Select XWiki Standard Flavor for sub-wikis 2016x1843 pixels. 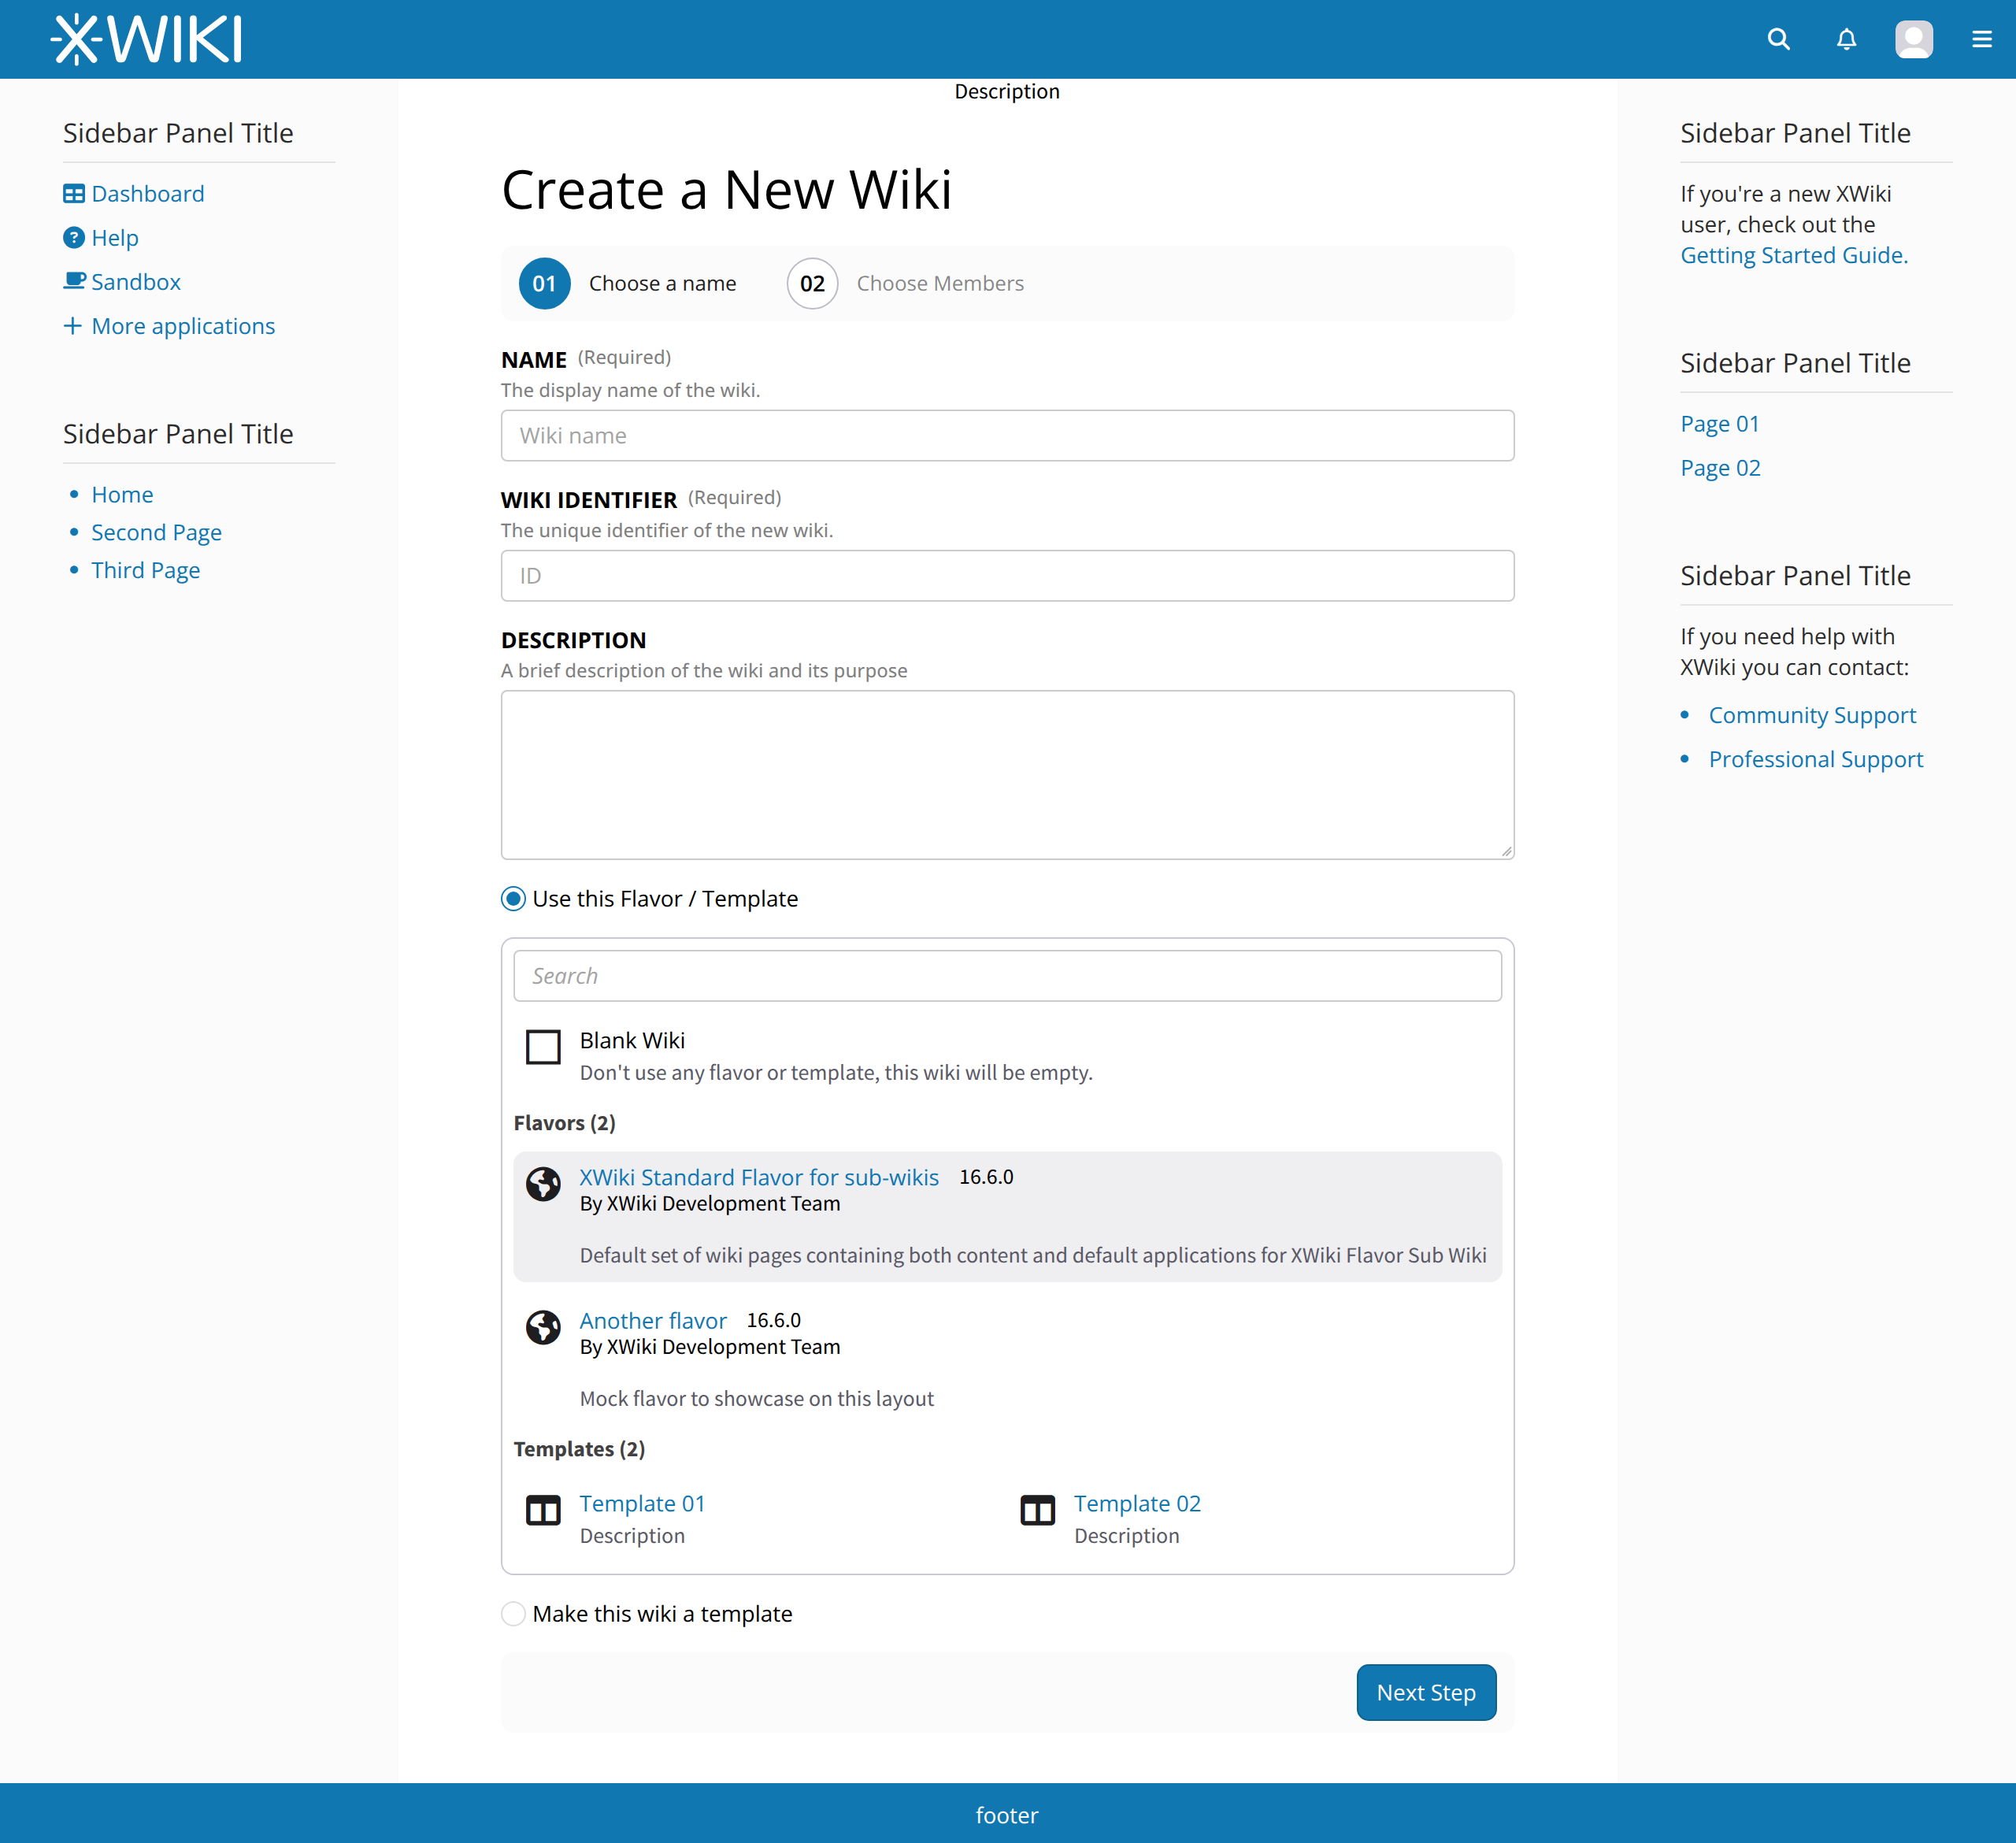coord(759,1177)
